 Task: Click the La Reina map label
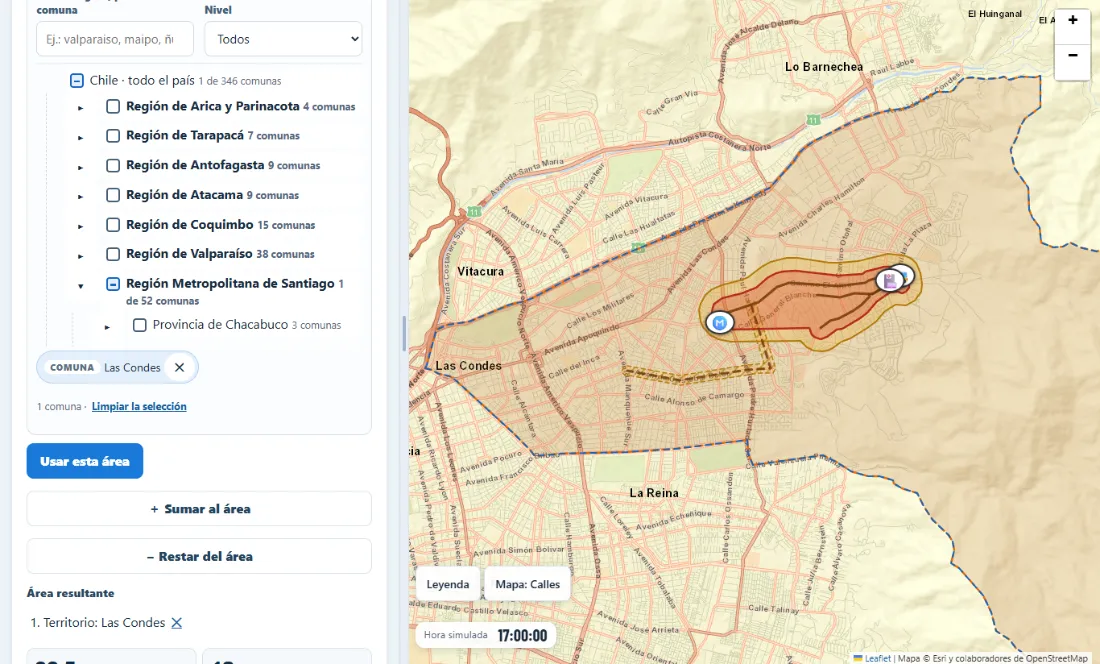pyautogui.click(x=654, y=493)
